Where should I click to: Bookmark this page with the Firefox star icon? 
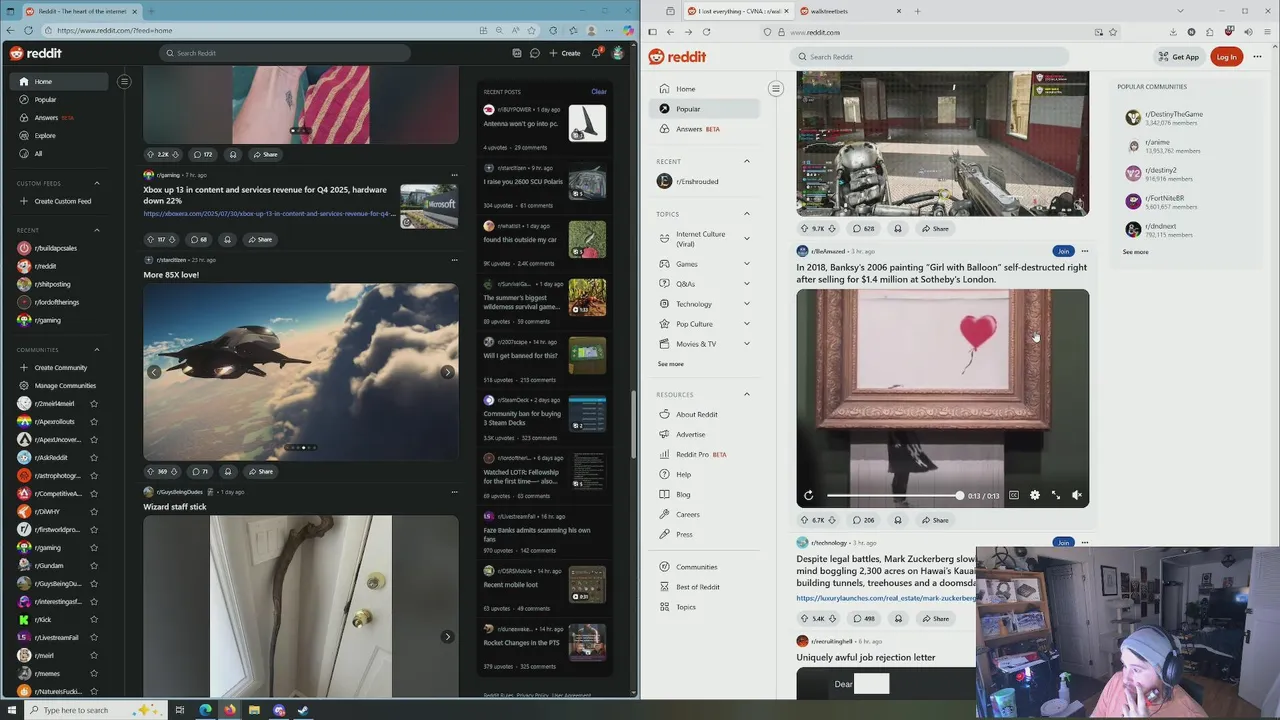click(x=1113, y=32)
